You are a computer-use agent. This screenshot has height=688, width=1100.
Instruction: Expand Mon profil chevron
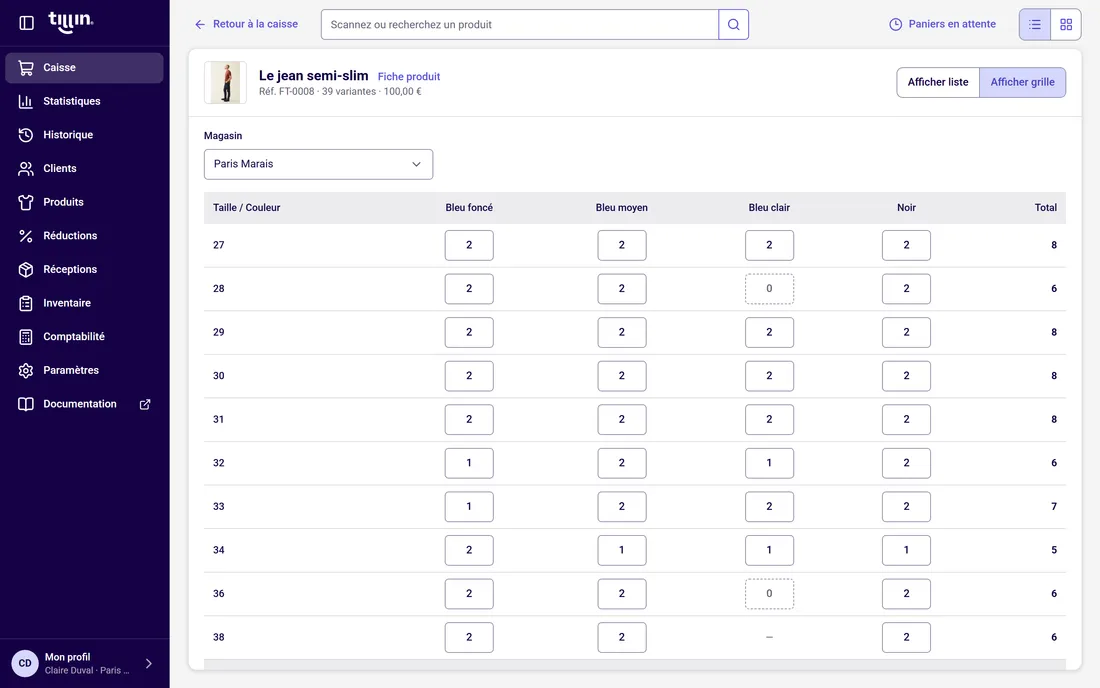pyautogui.click(x=149, y=663)
